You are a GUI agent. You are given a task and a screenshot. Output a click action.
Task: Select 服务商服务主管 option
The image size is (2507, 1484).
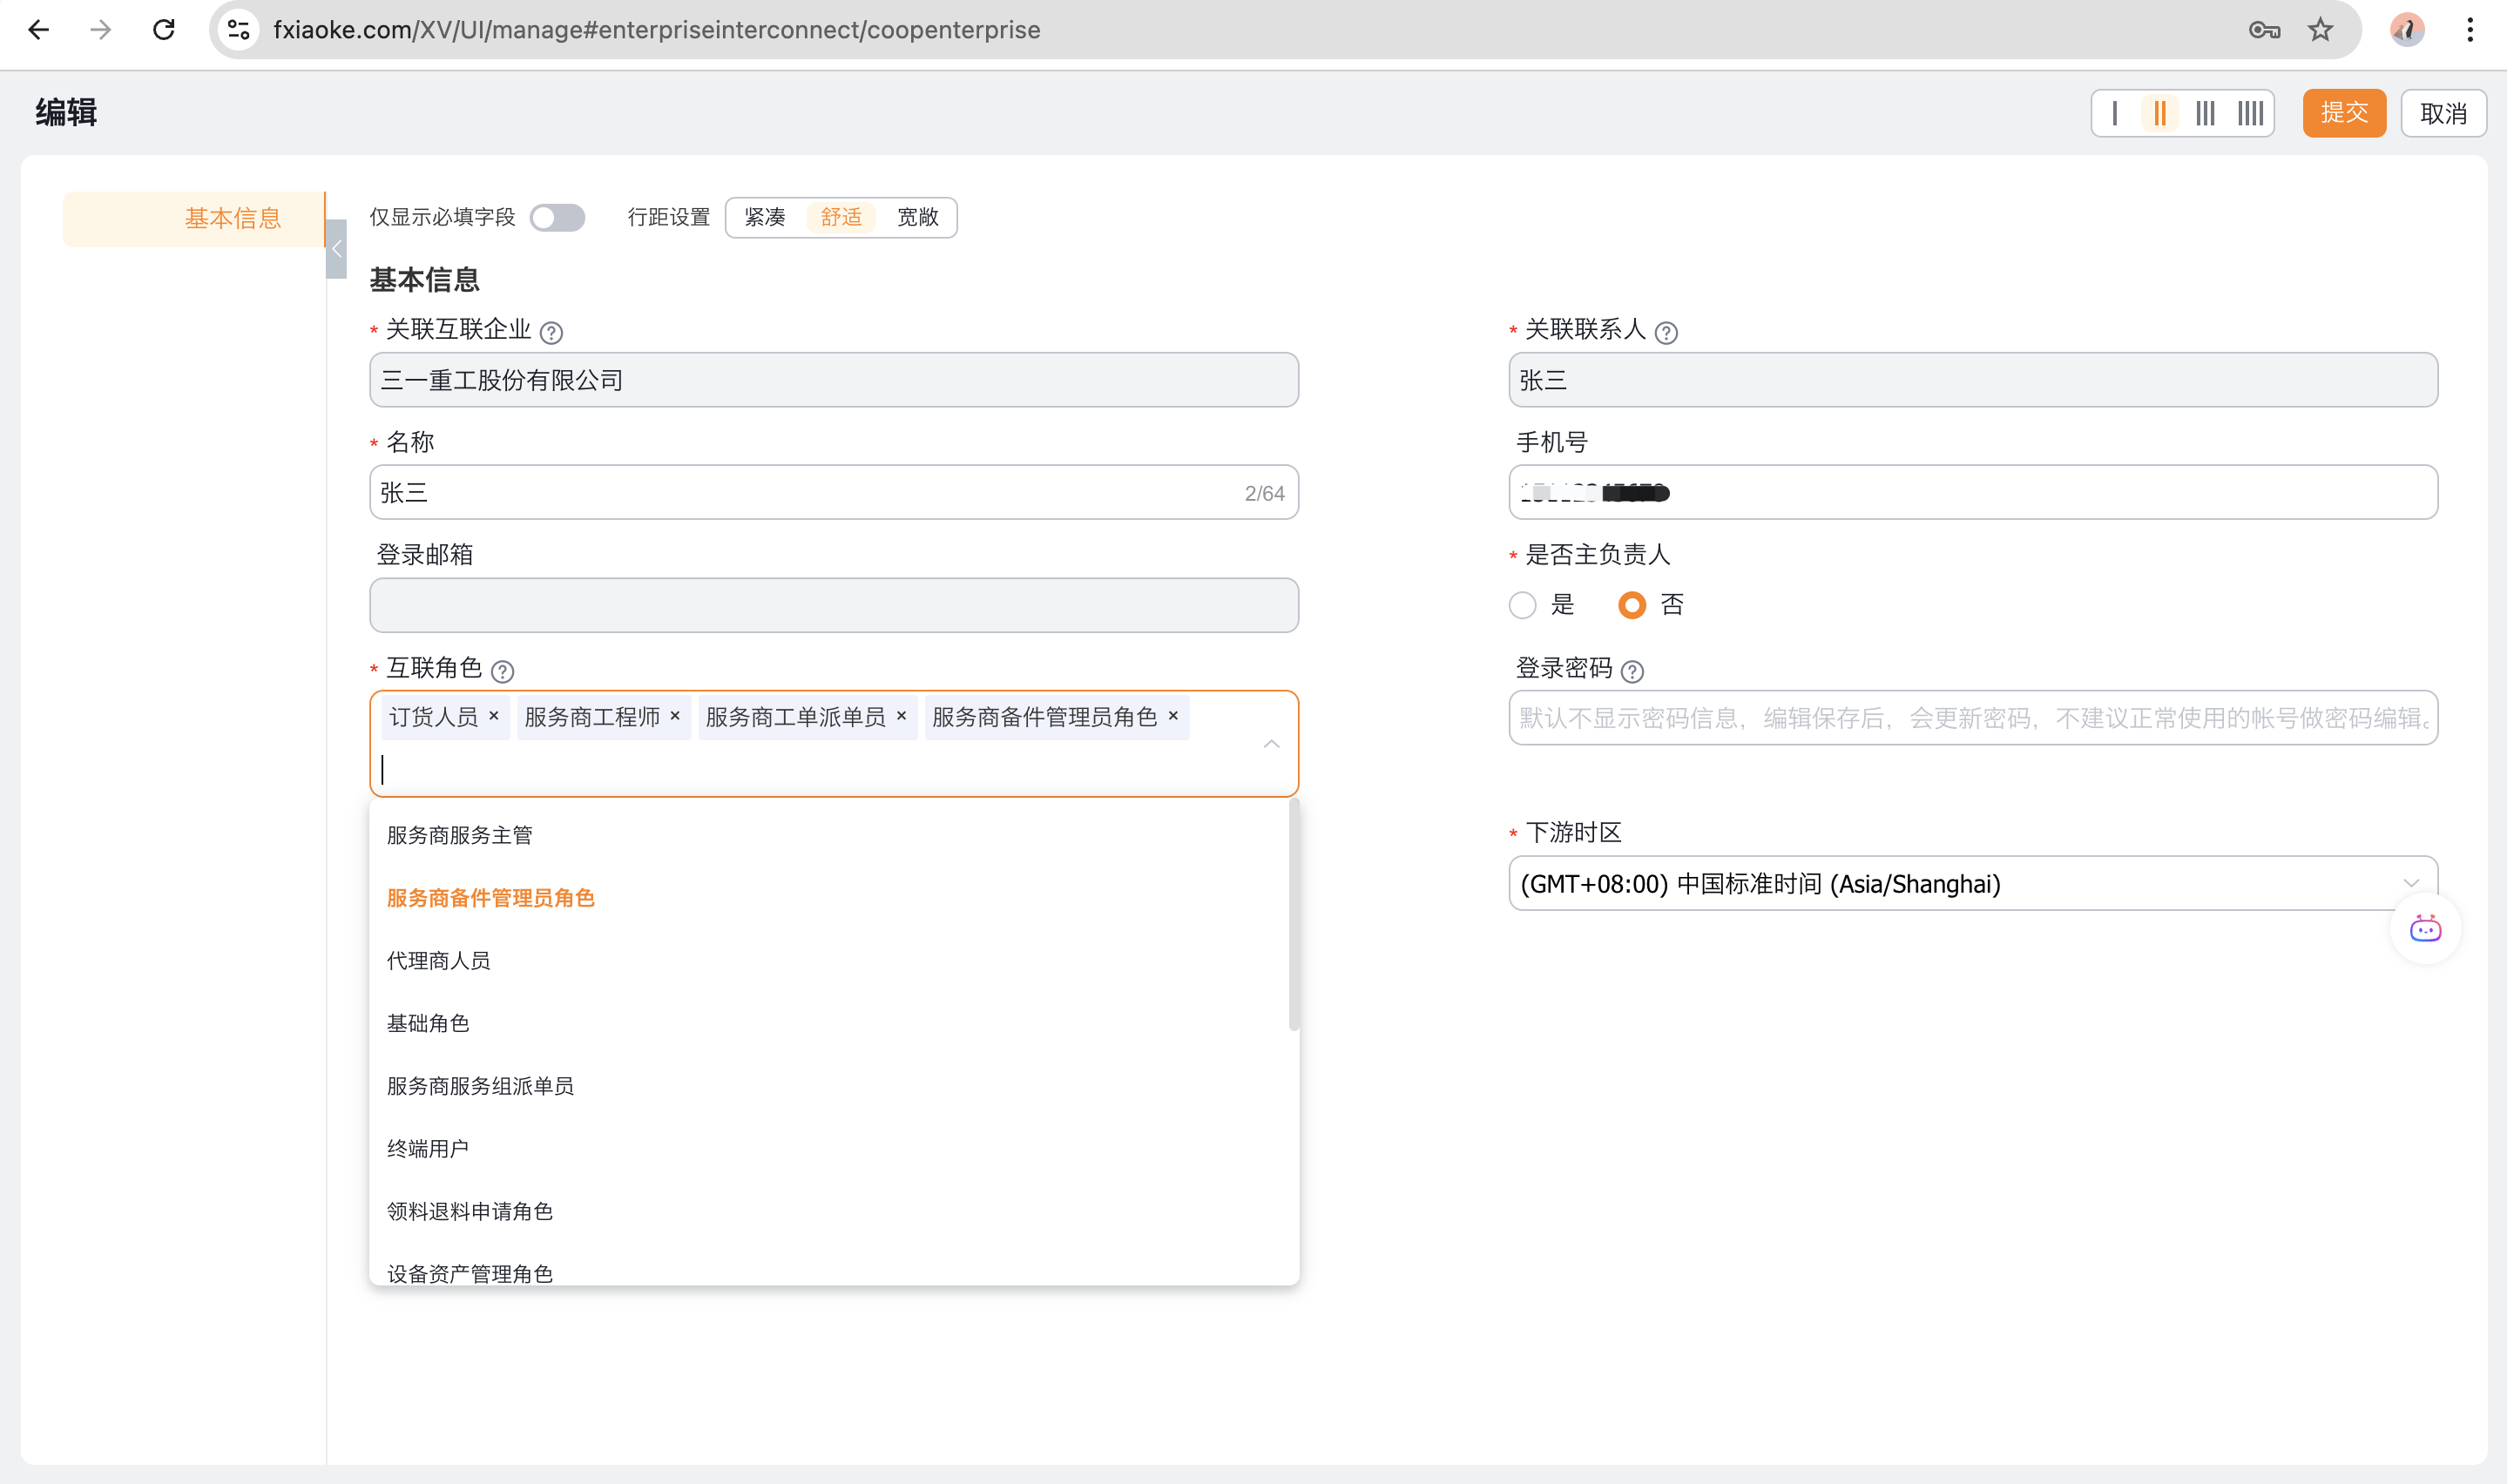pos(460,835)
